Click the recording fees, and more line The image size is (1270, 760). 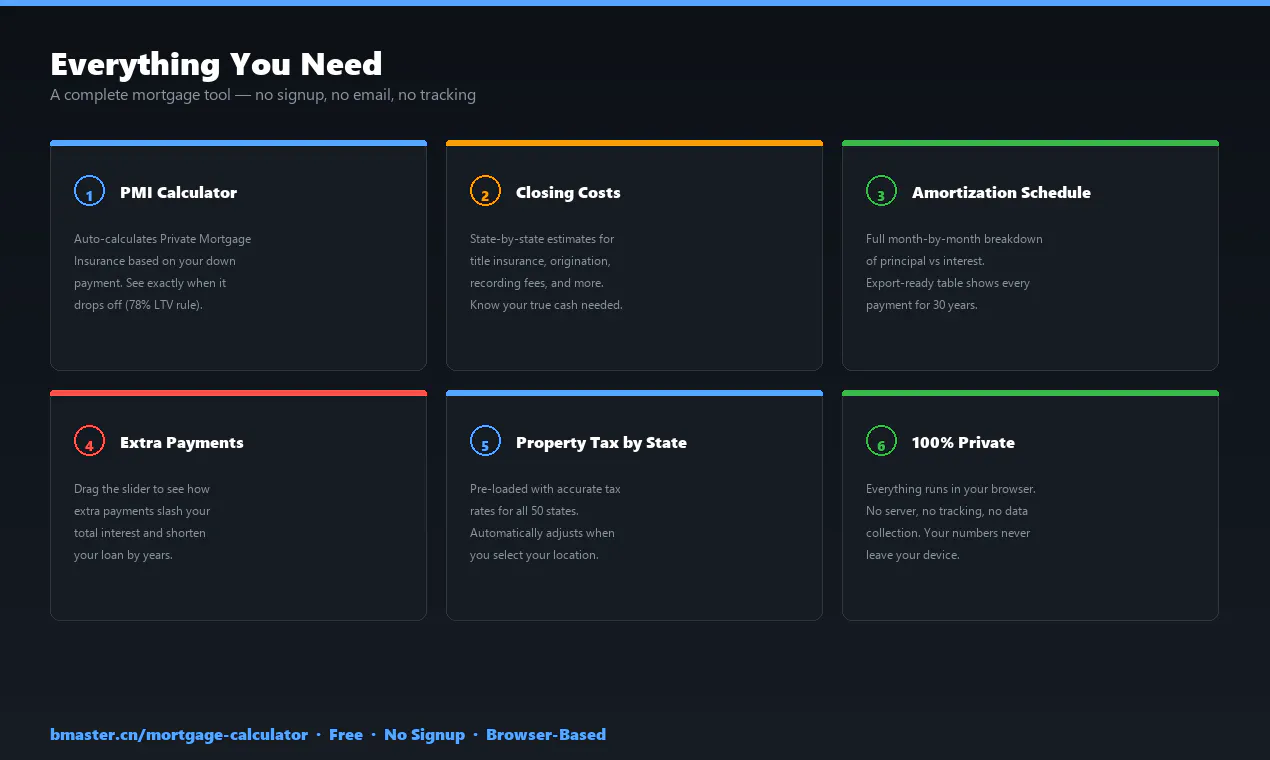click(537, 283)
